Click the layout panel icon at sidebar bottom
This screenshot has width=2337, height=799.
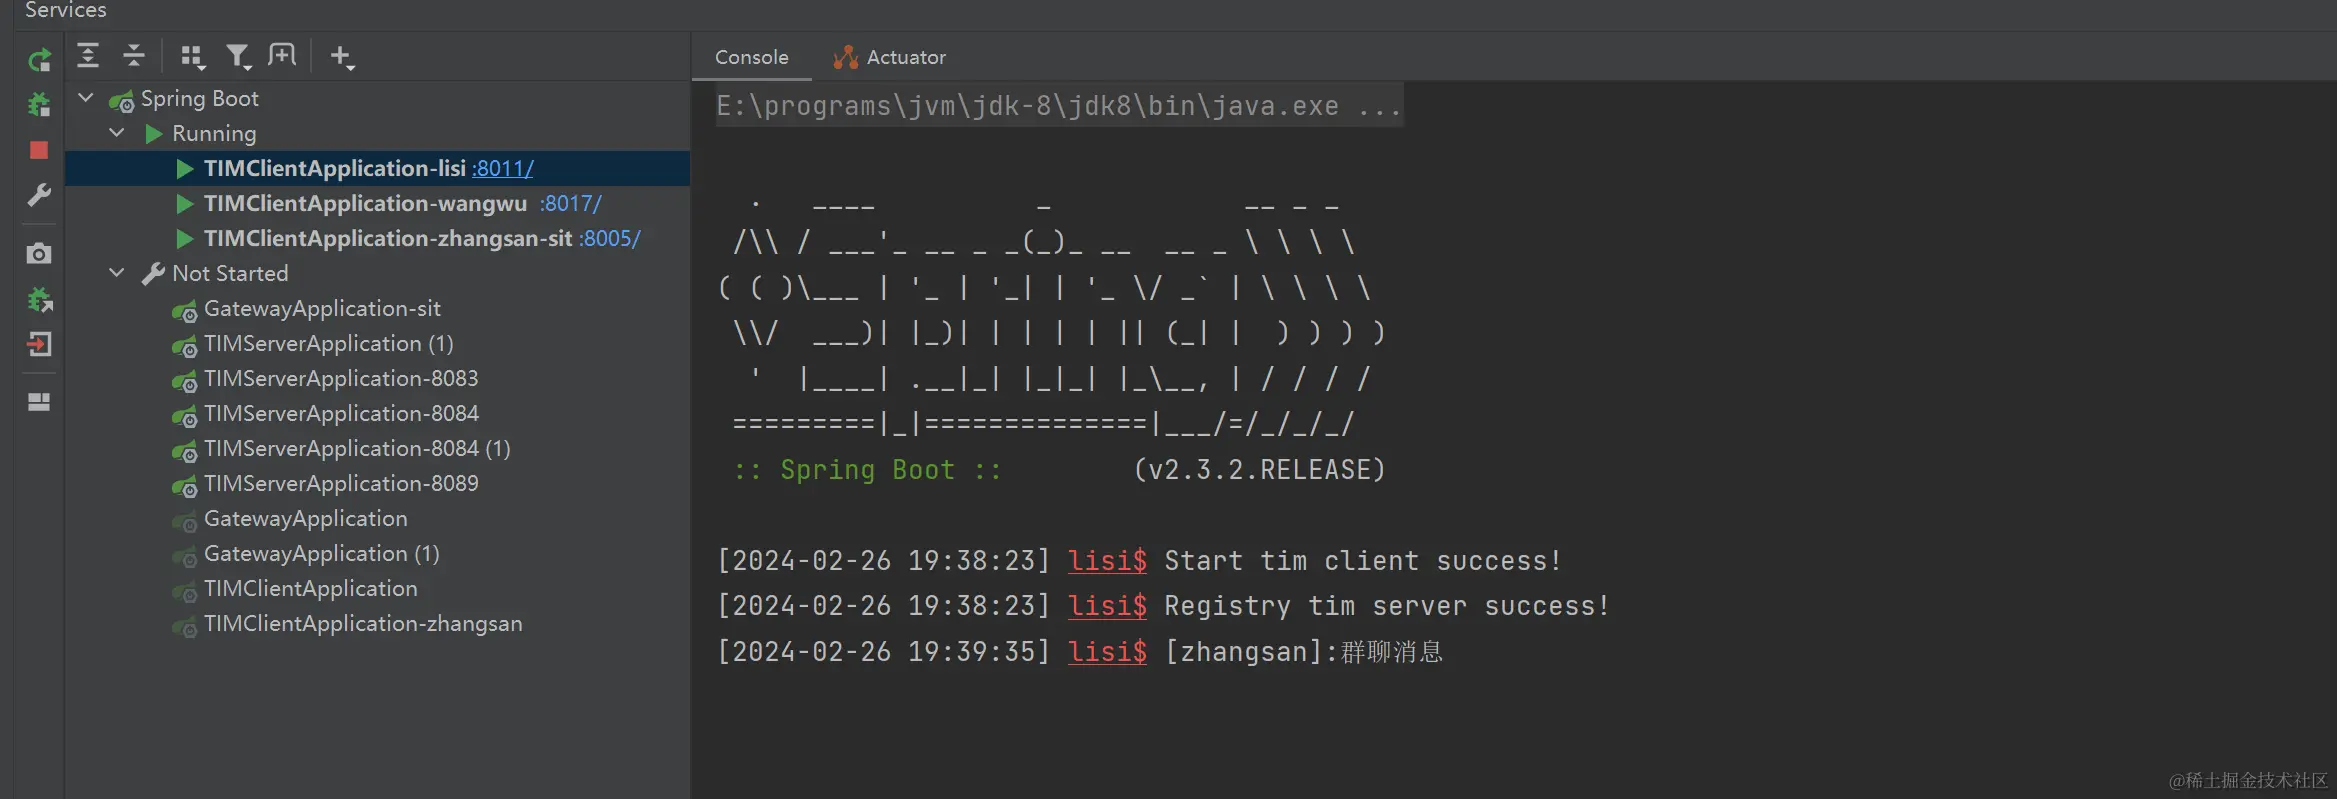39,402
